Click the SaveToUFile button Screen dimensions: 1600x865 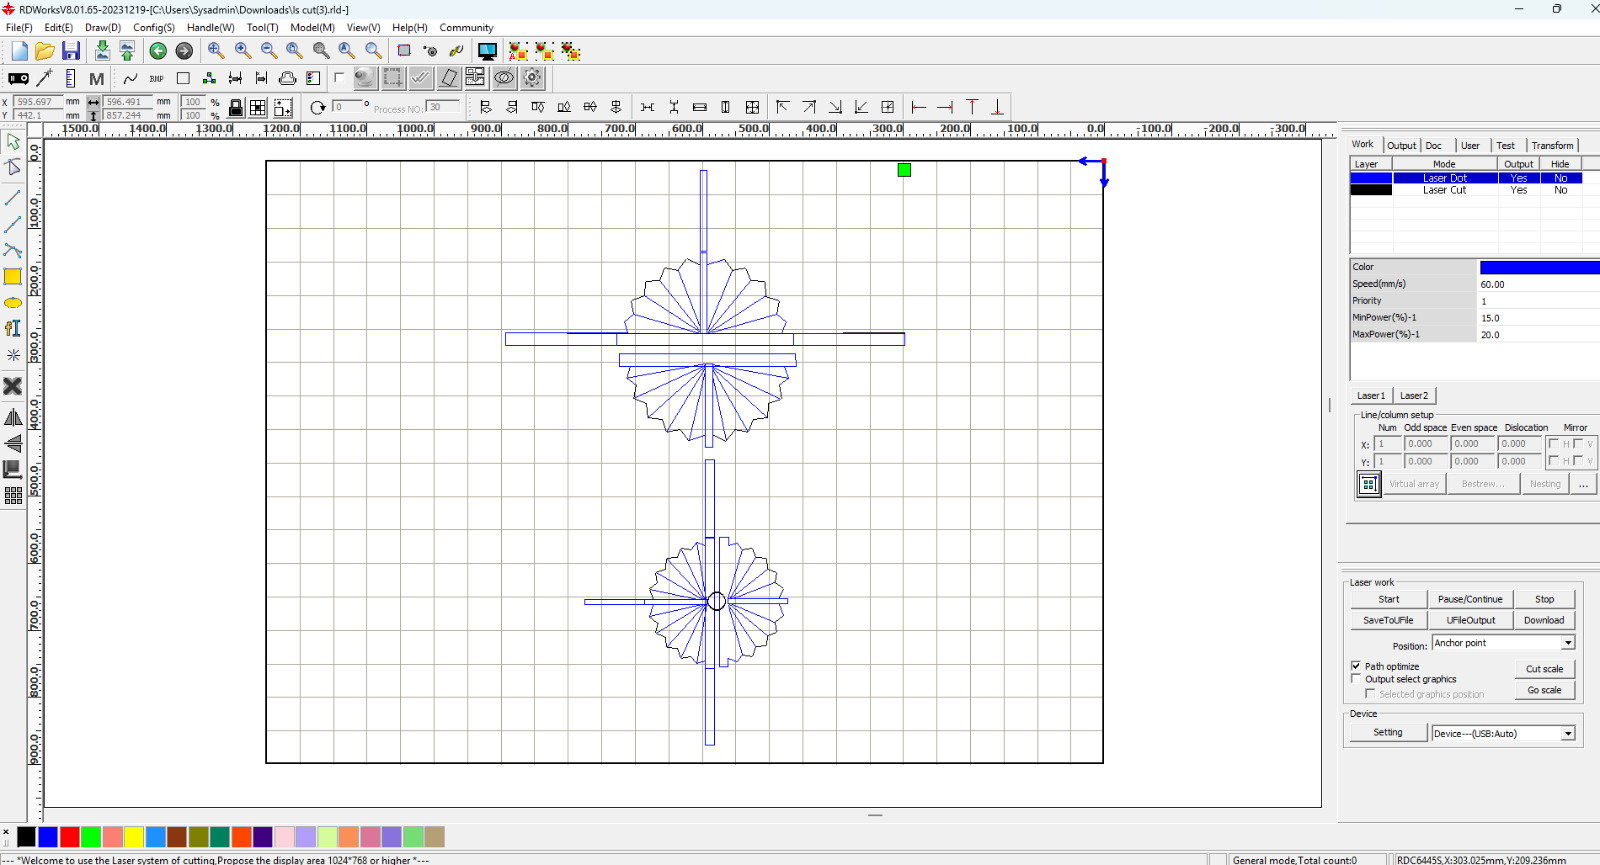pos(1389,621)
